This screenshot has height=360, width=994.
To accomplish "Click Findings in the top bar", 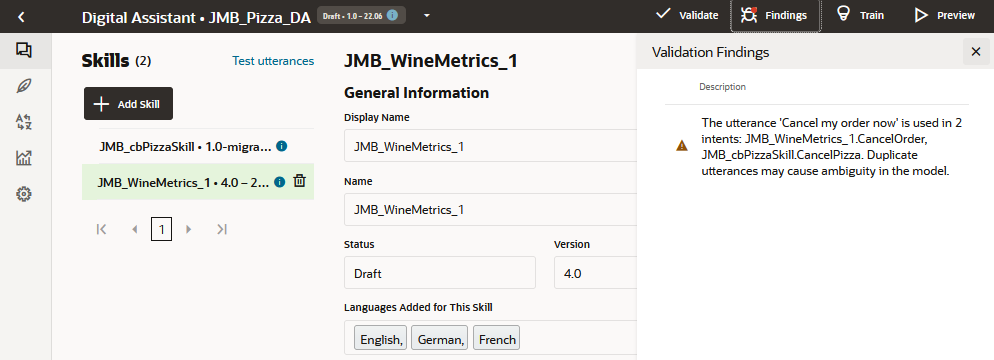I will click(x=776, y=15).
